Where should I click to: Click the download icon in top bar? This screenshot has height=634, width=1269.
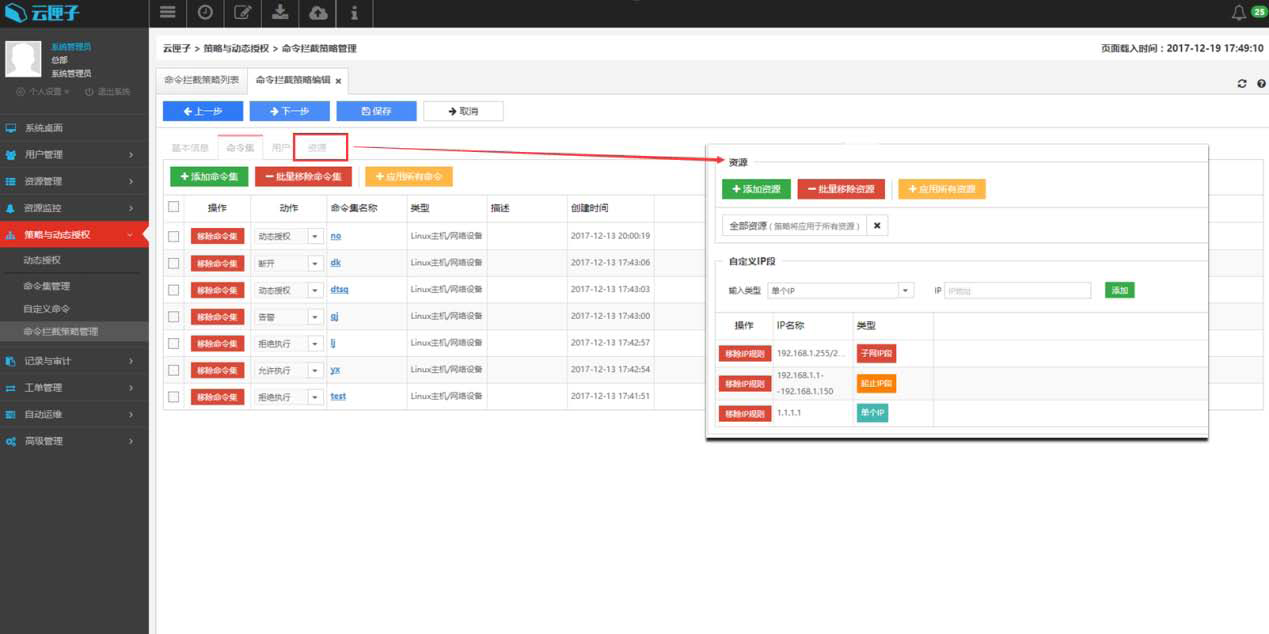[x=280, y=13]
